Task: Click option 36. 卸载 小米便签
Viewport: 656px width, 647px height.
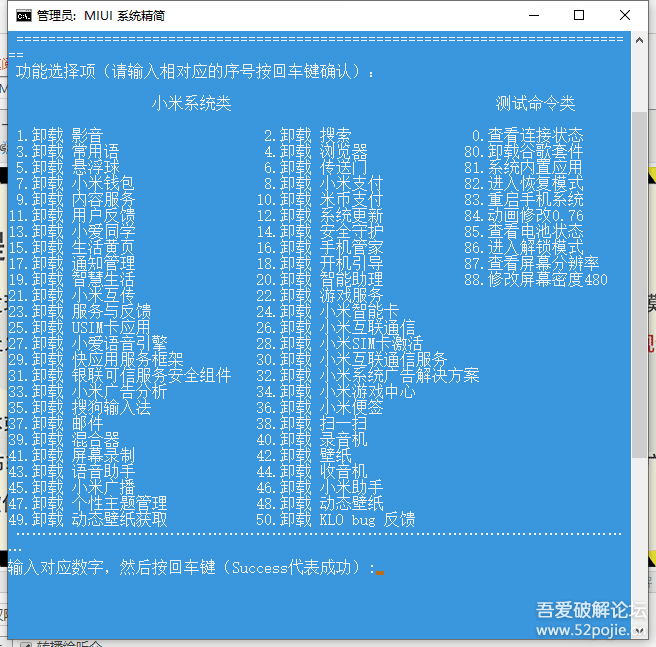Action: coord(320,407)
